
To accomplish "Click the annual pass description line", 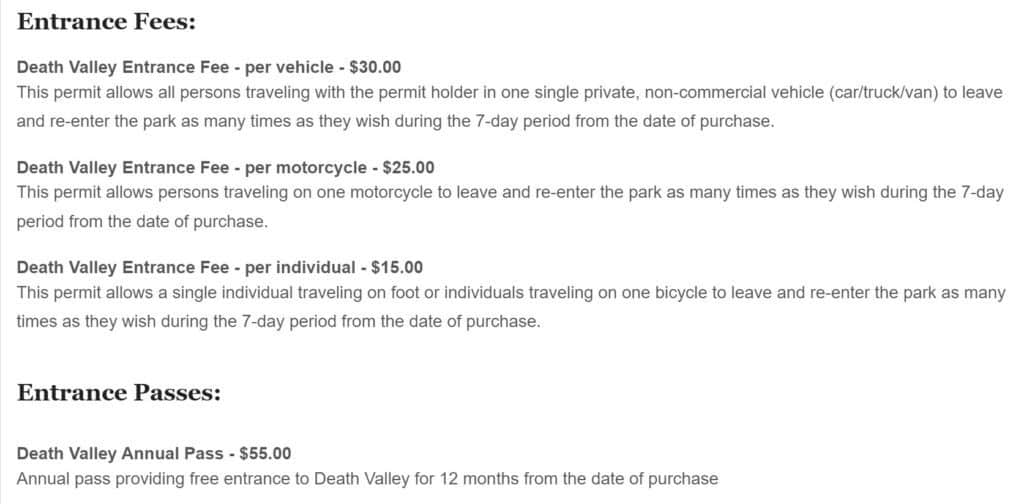I will click(x=367, y=479).
